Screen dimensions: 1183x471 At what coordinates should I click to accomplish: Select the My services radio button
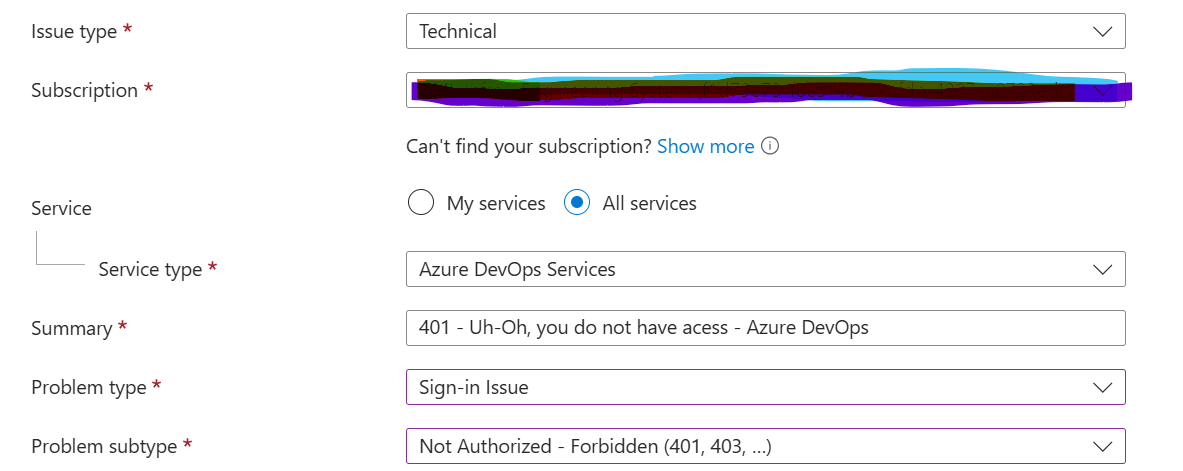420,203
